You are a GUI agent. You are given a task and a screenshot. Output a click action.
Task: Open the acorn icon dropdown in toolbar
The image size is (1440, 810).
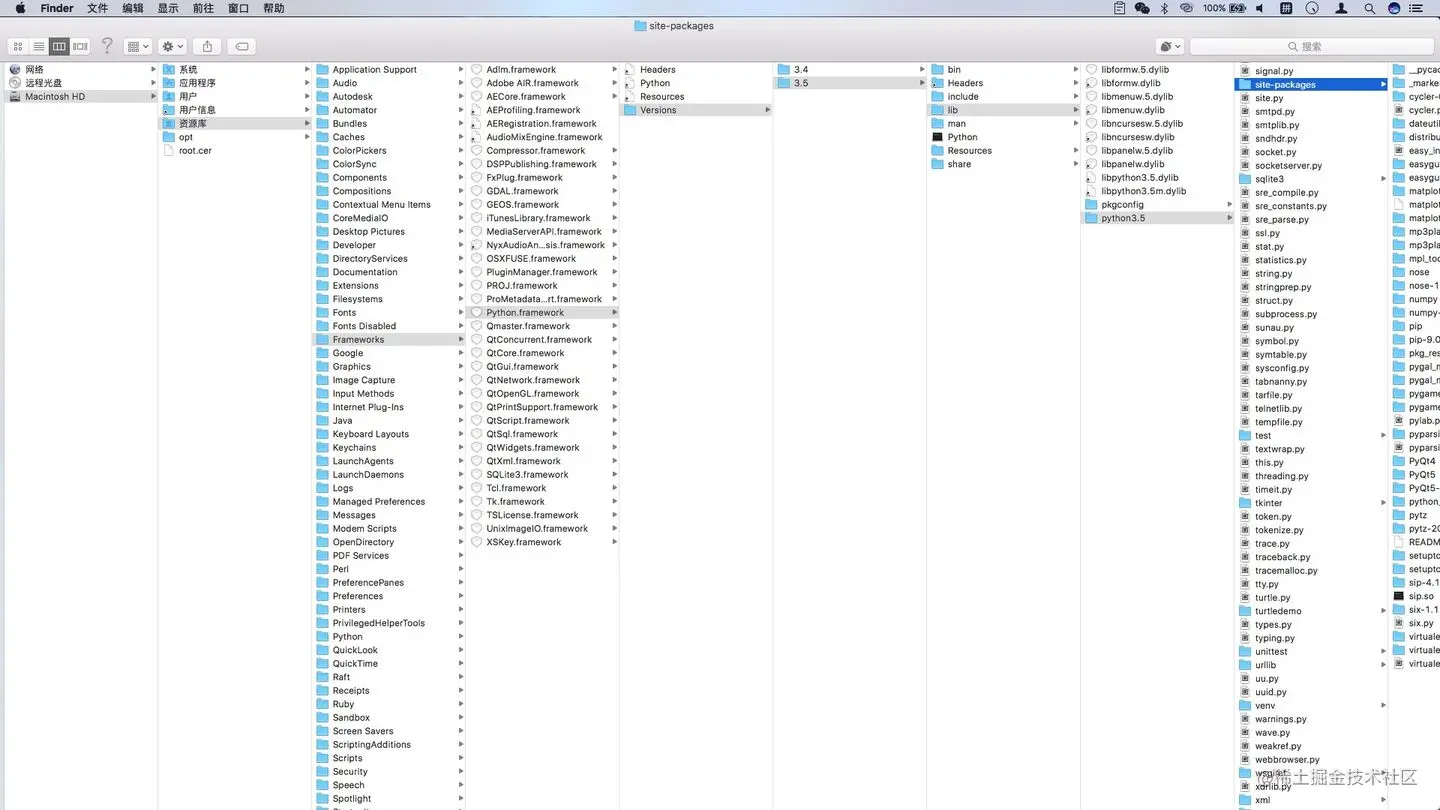tap(1169, 46)
